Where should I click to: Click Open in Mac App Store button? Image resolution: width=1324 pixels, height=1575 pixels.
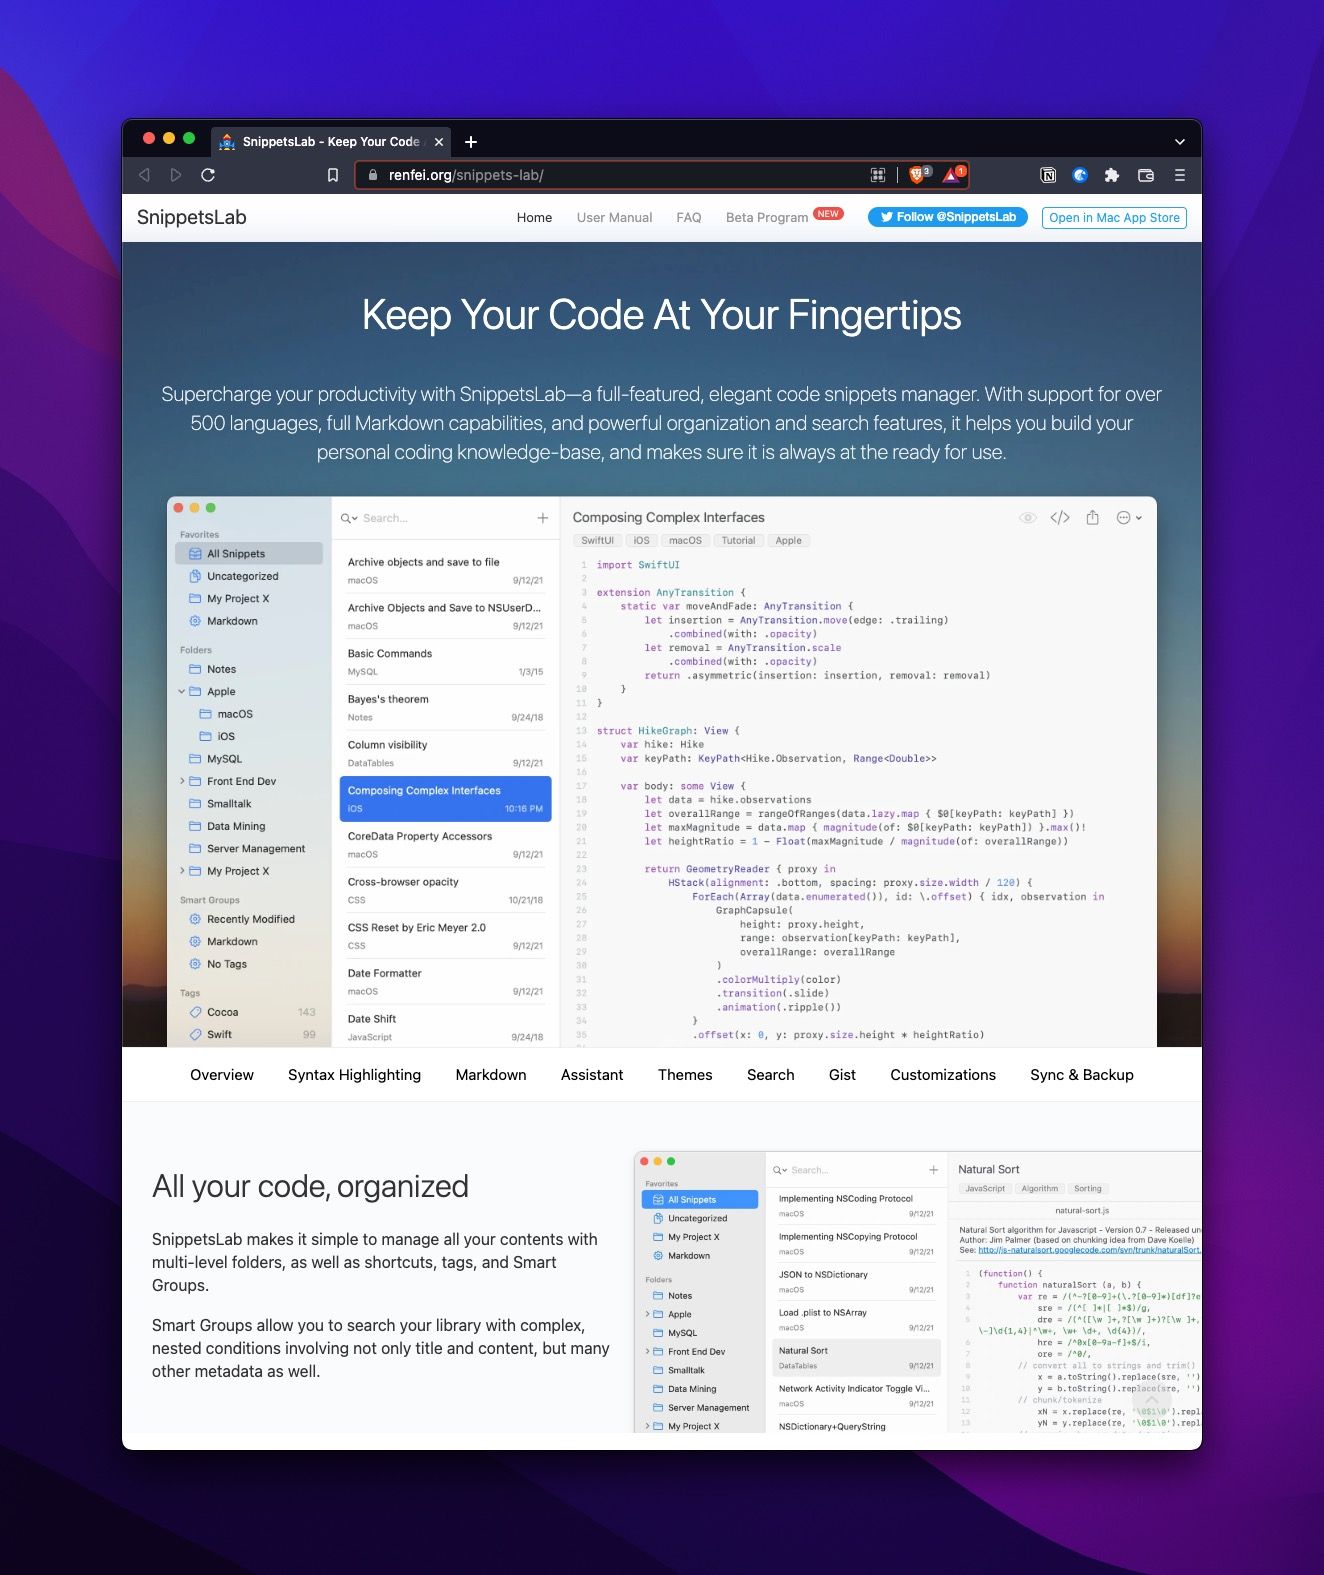click(1114, 217)
